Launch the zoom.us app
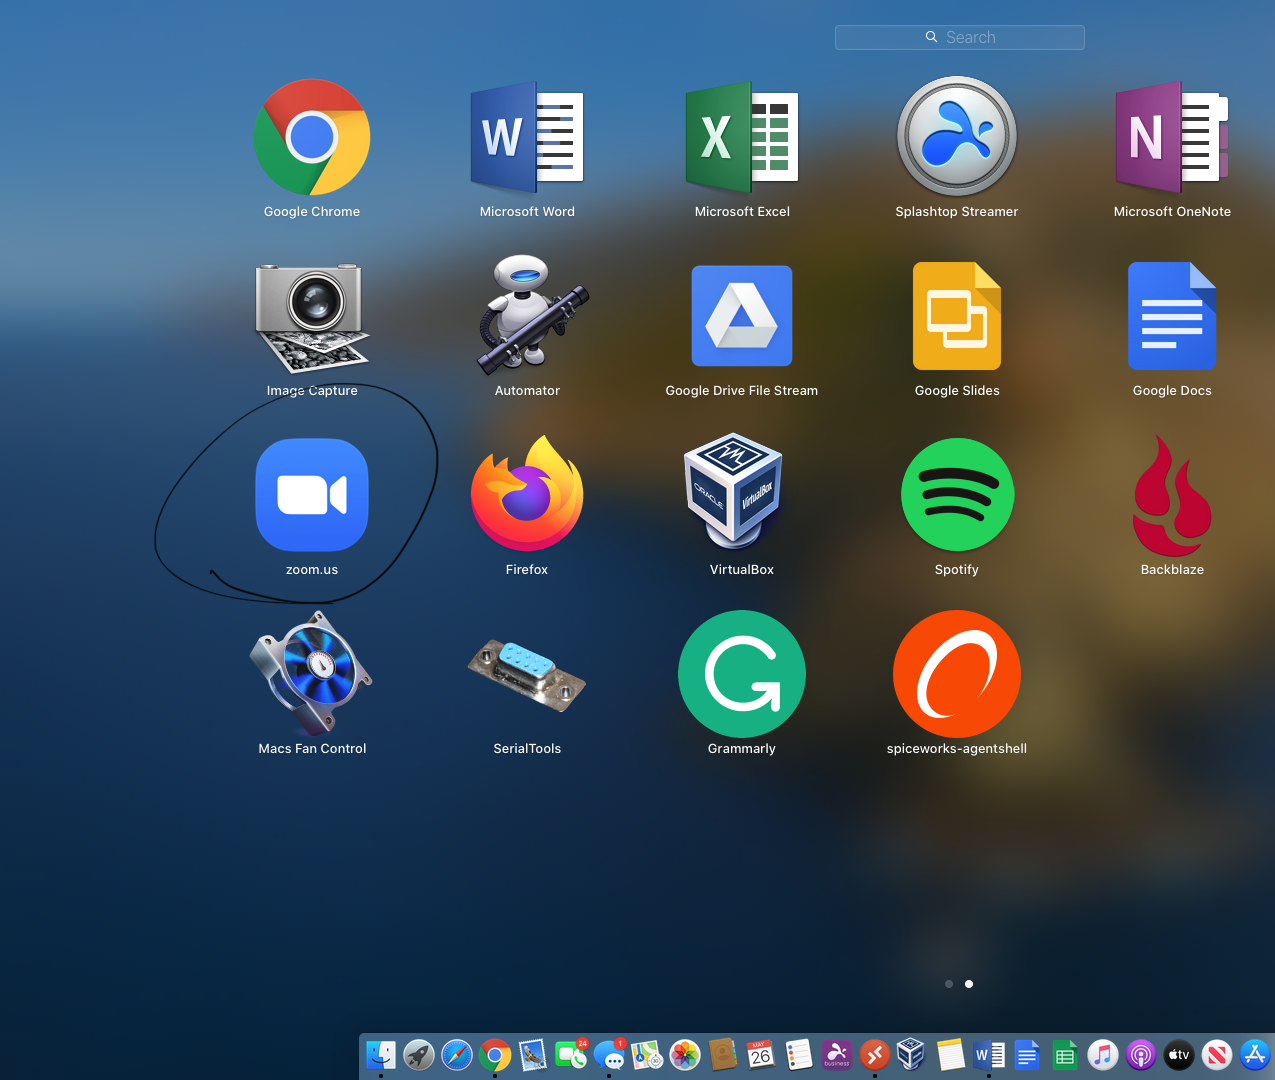 pyautogui.click(x=312, y=495)
